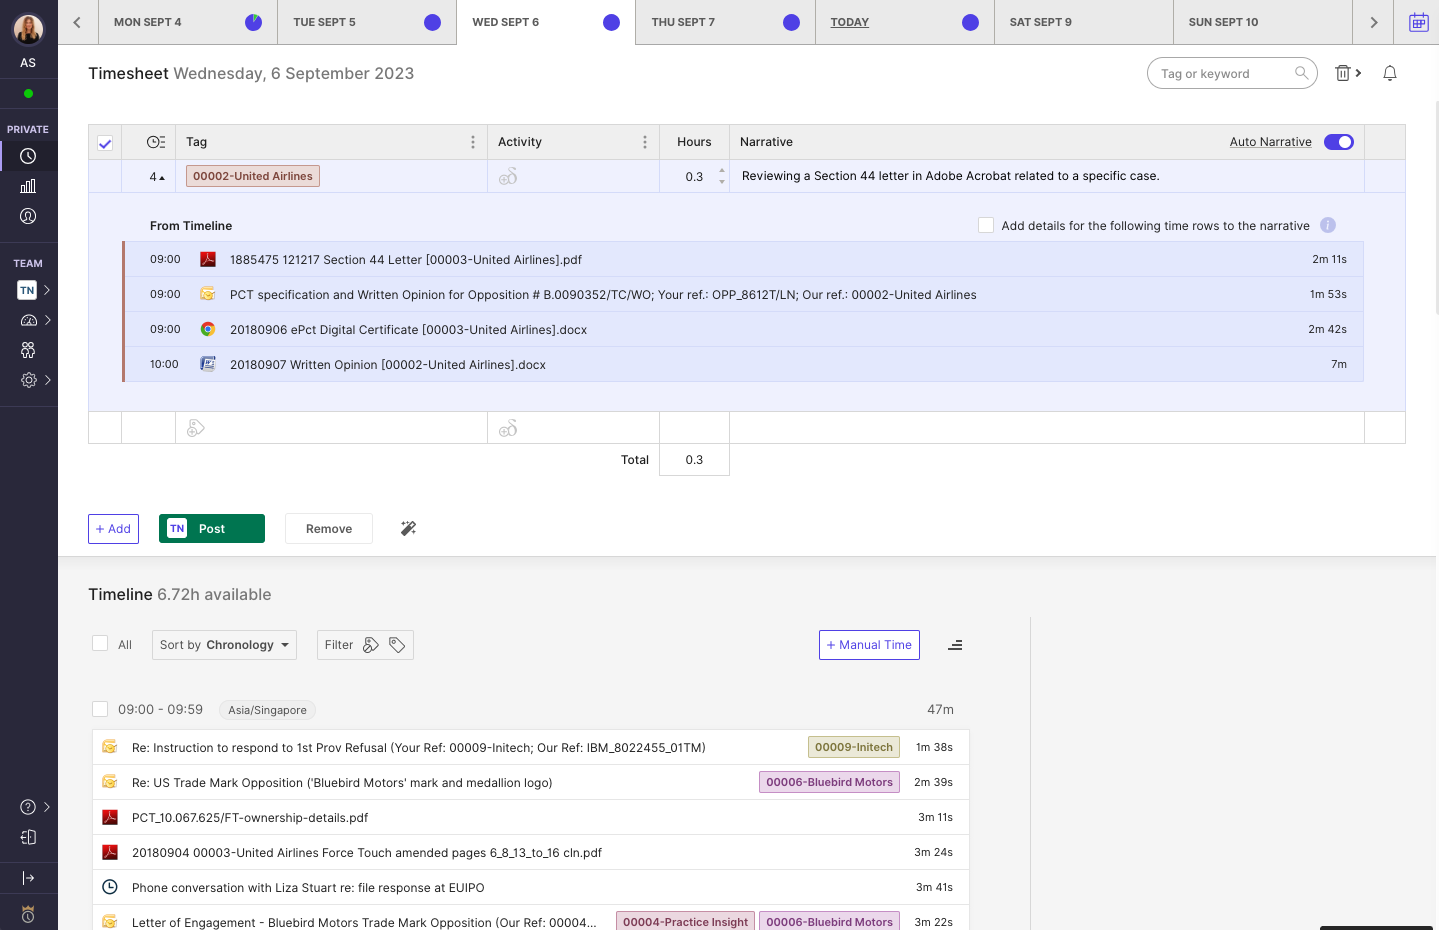This screenshot has width=1439, height=930.
Task: Select the magic wand icon near Post button
Action: pos(408,528)
